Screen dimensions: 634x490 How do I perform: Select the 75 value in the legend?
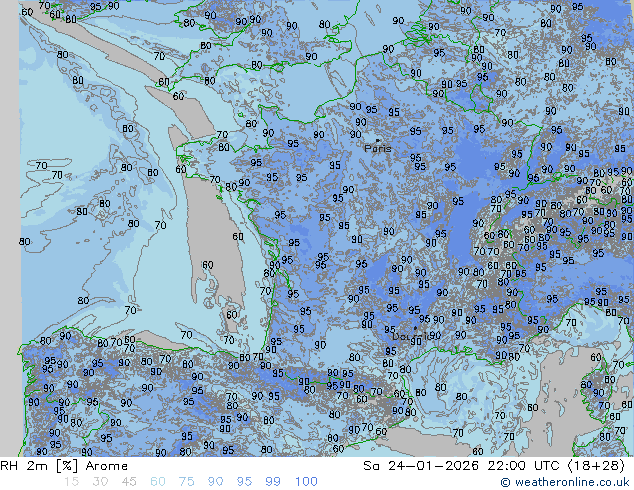[186, 482]
